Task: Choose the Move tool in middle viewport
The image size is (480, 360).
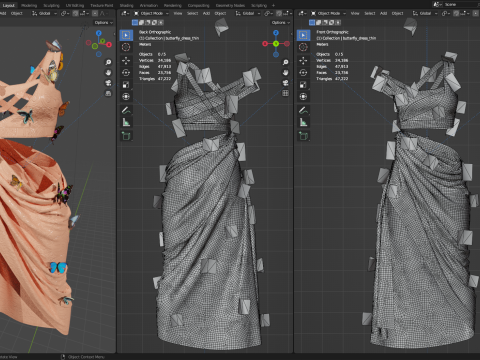Action: click(126, 60)
